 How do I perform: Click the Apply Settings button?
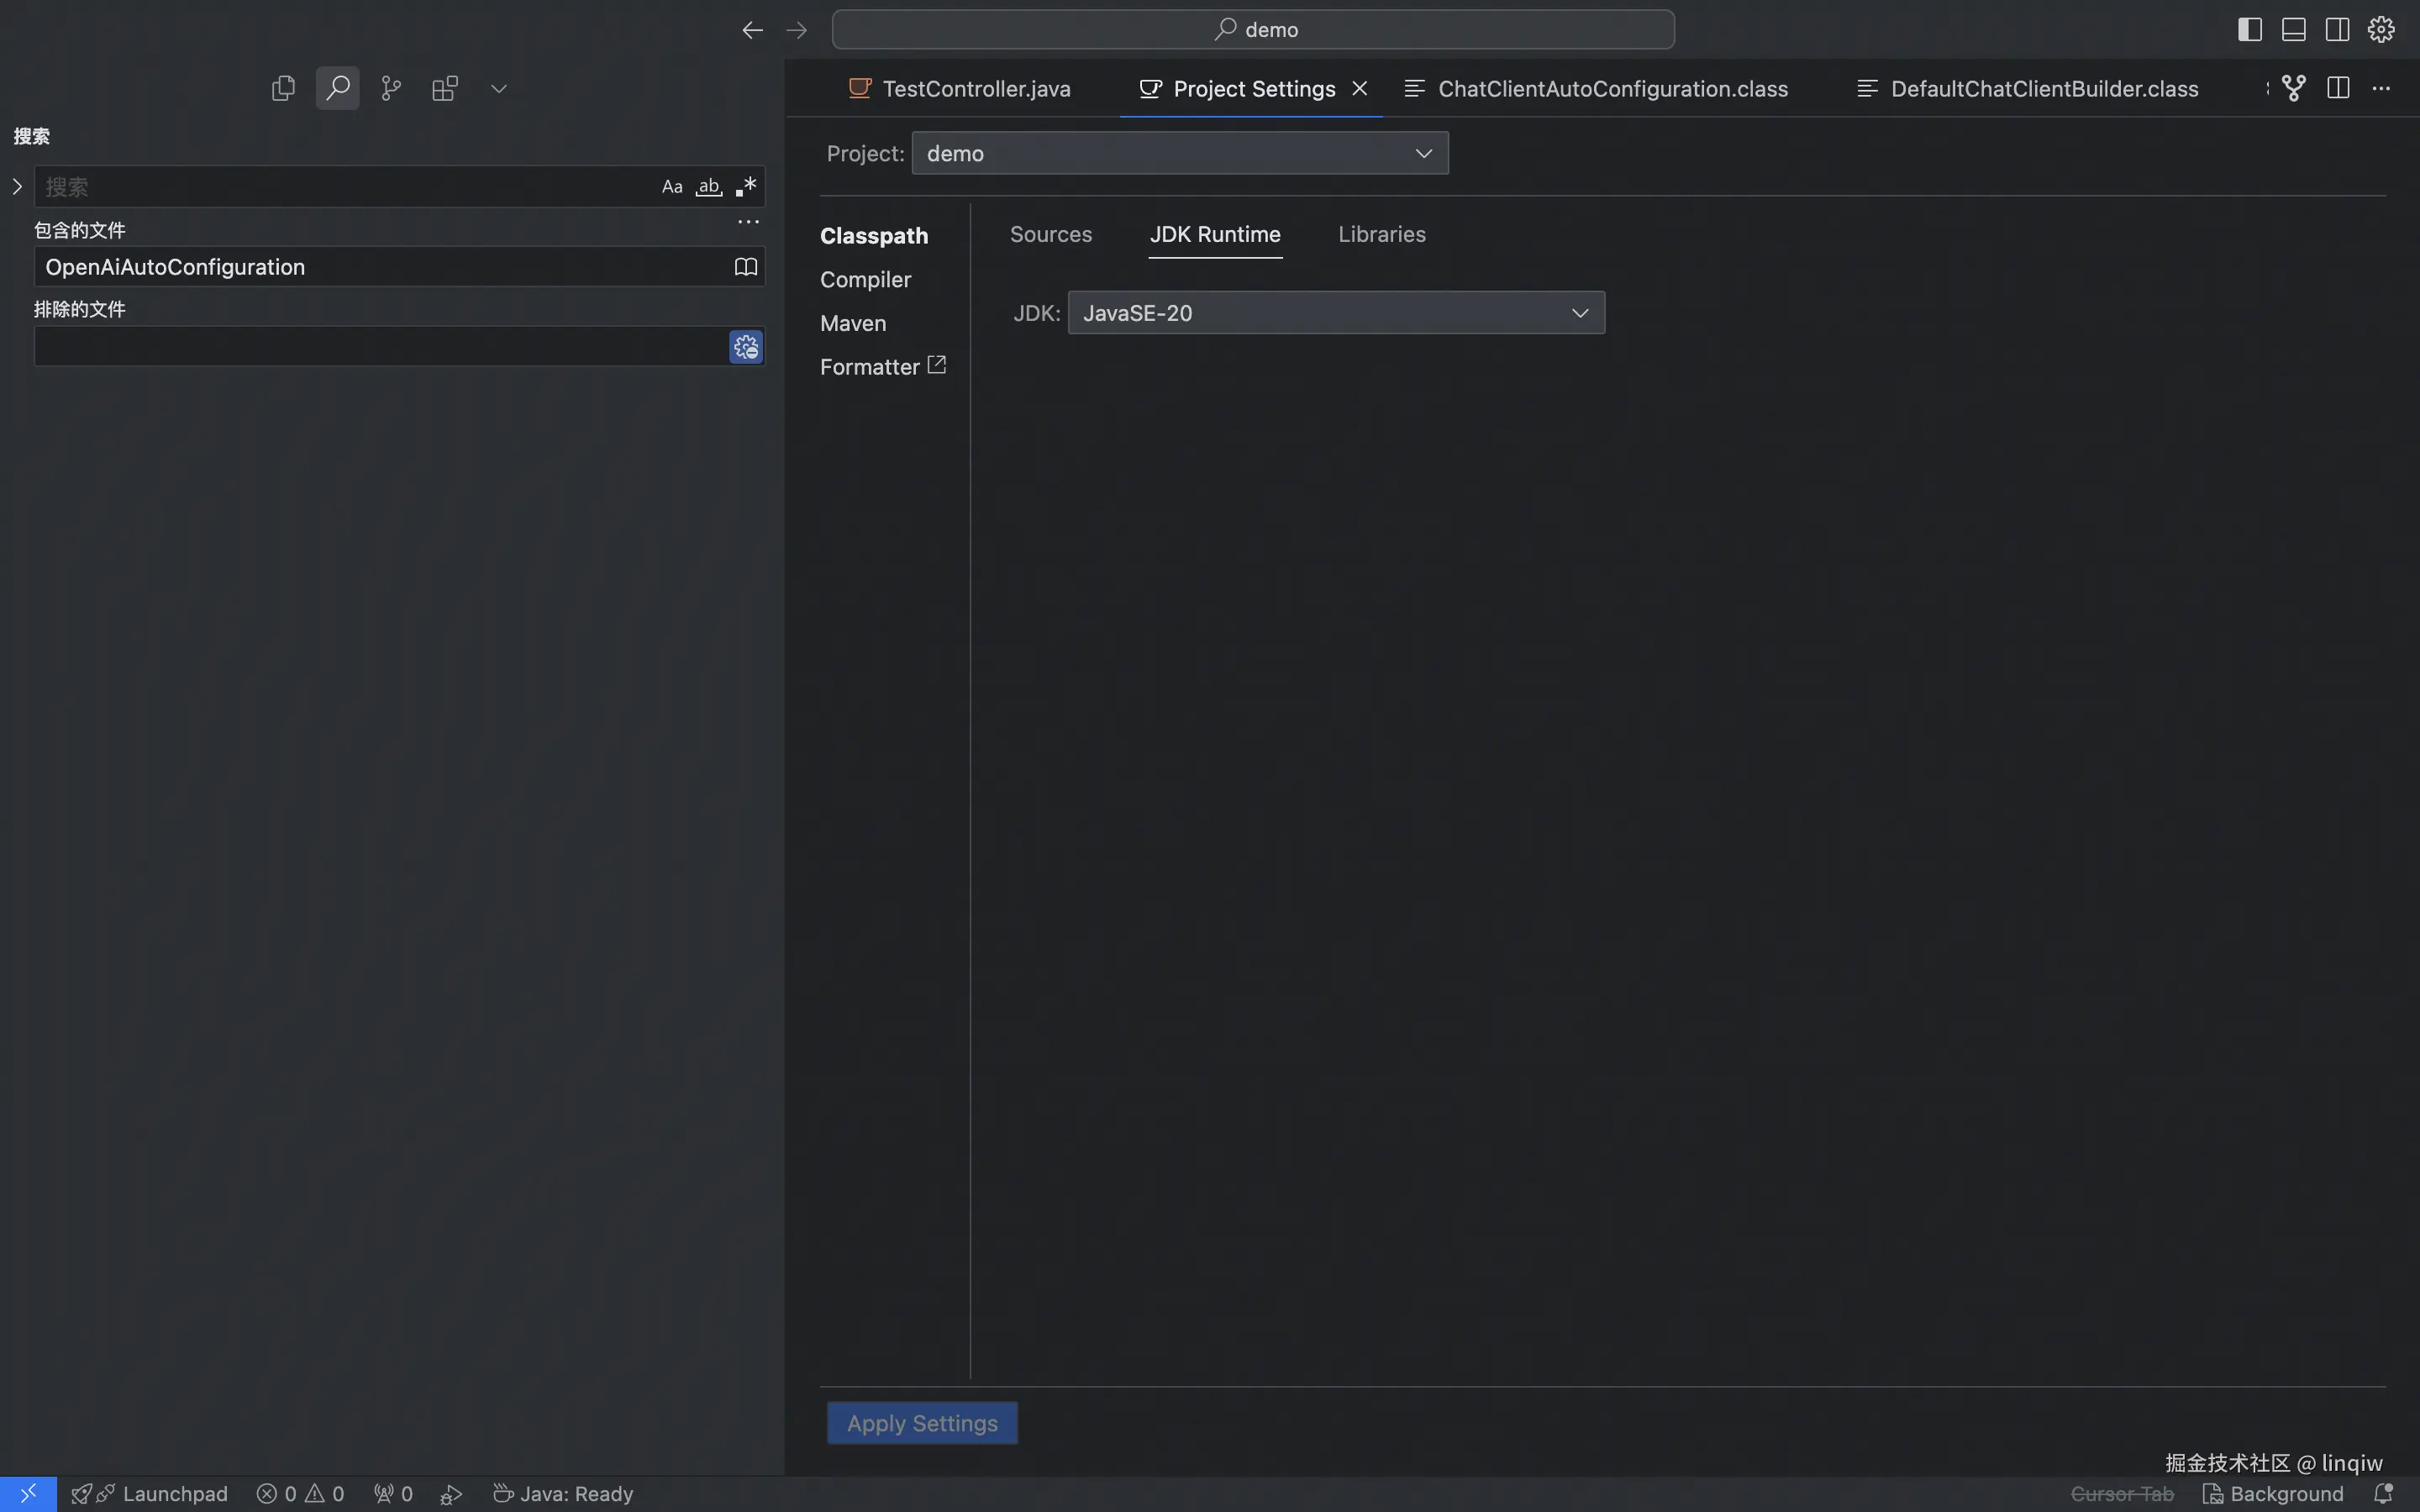pyautogui.click(x=922, y=1423)
